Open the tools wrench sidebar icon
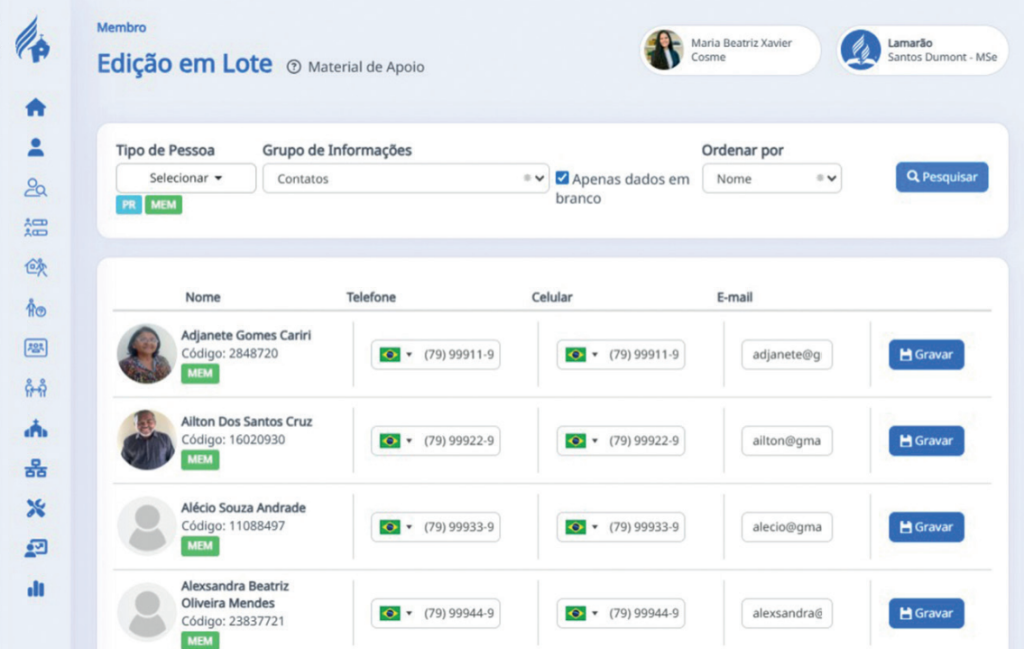 [36, 508]
